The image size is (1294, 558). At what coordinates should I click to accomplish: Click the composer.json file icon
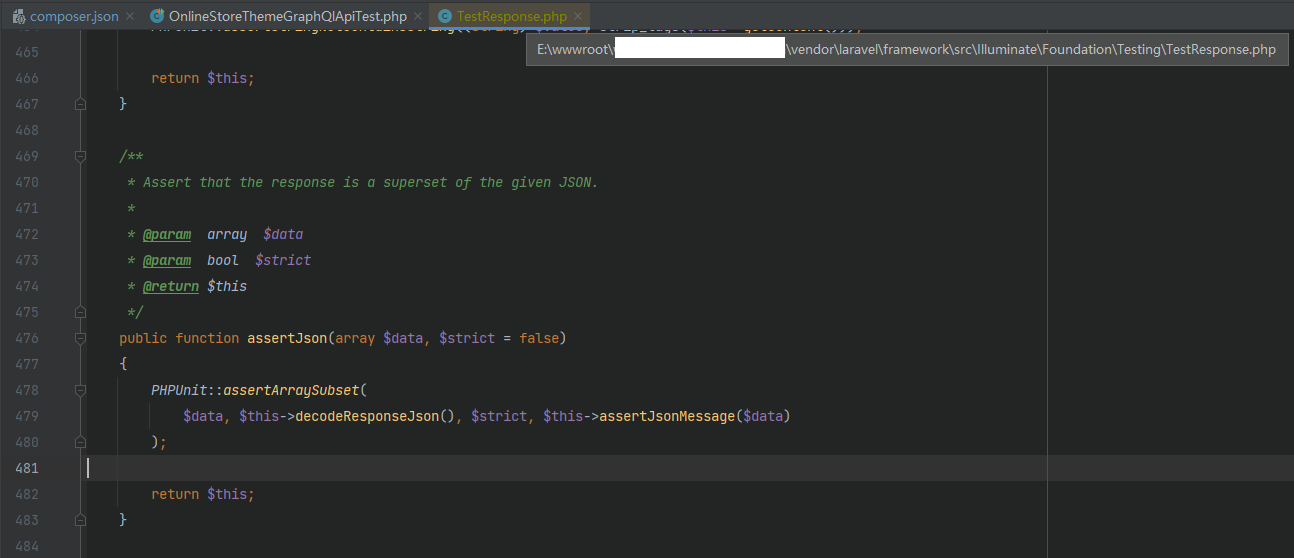pos(18,17)
